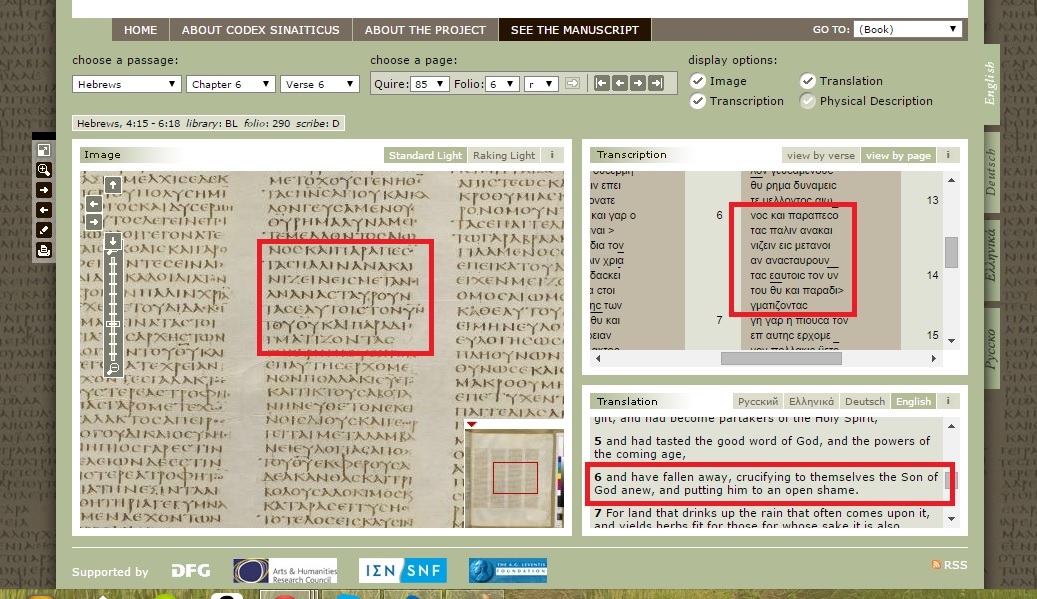Screen dimensions: 1037x599
Task: Open the Chapter 6 dropdown
Action: click(x=230, y=84)
